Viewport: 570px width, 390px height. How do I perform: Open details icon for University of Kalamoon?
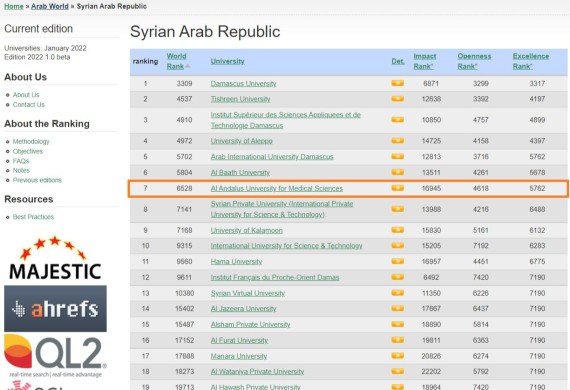tap(397, 230)
